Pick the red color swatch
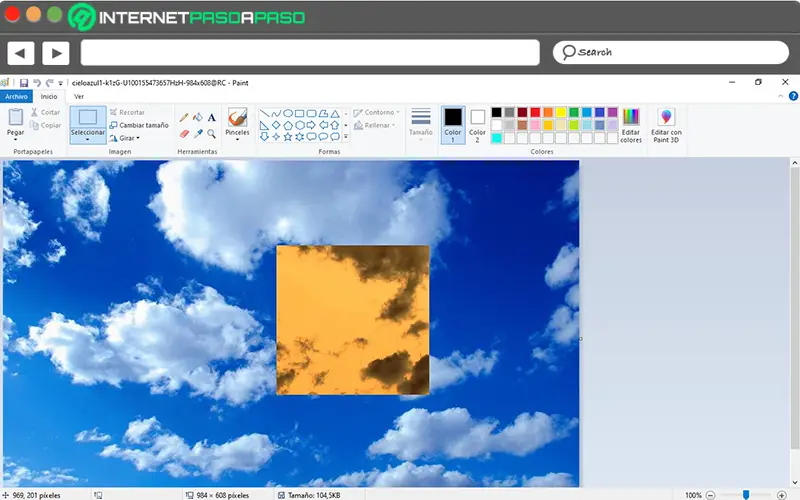The width and height of the screenshot is (800, 500). click(x=535, y=112)
